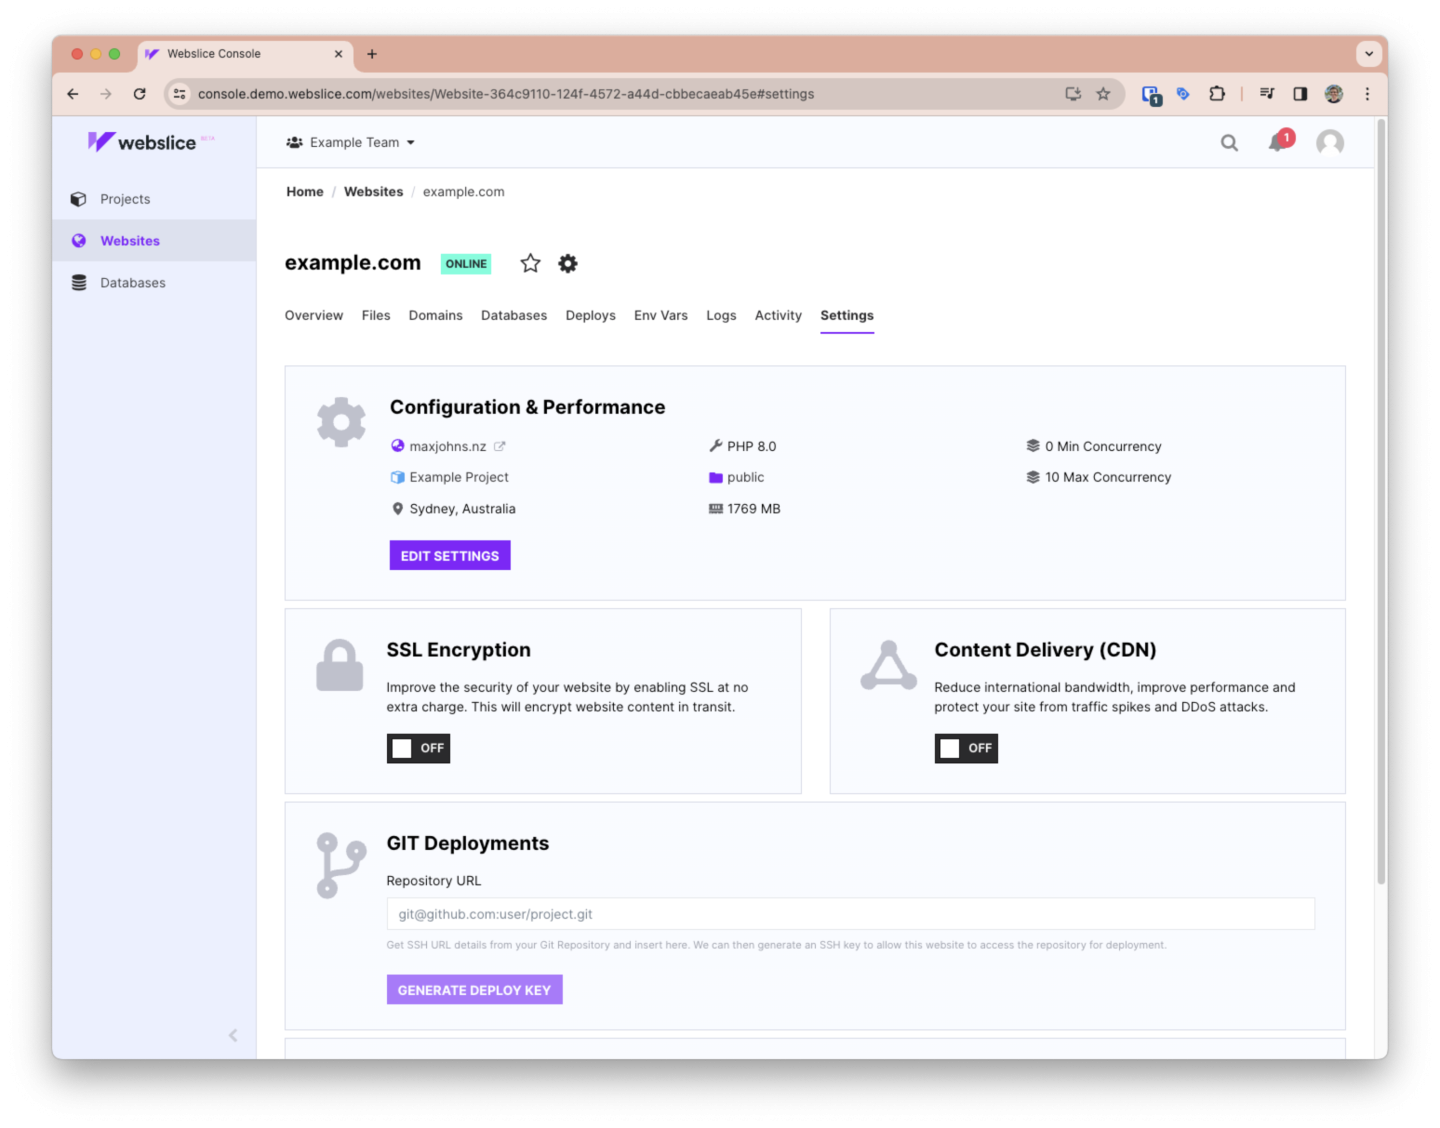Click the search magnifier icon

(x=1229, y=143)
